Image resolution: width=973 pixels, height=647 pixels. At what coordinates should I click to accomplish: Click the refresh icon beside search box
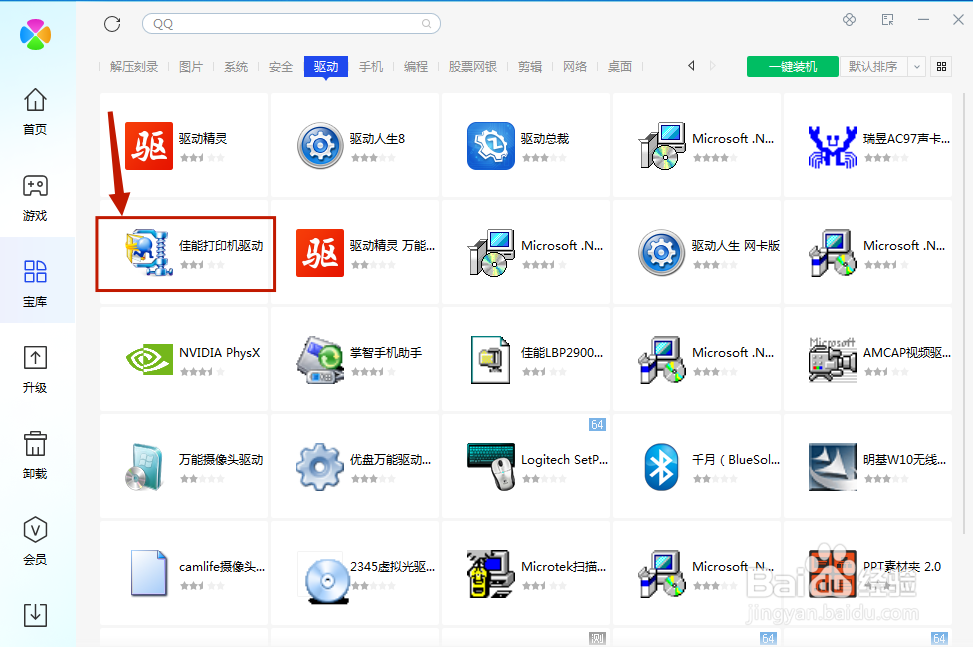pyautogui.click(x=112, y=24)
